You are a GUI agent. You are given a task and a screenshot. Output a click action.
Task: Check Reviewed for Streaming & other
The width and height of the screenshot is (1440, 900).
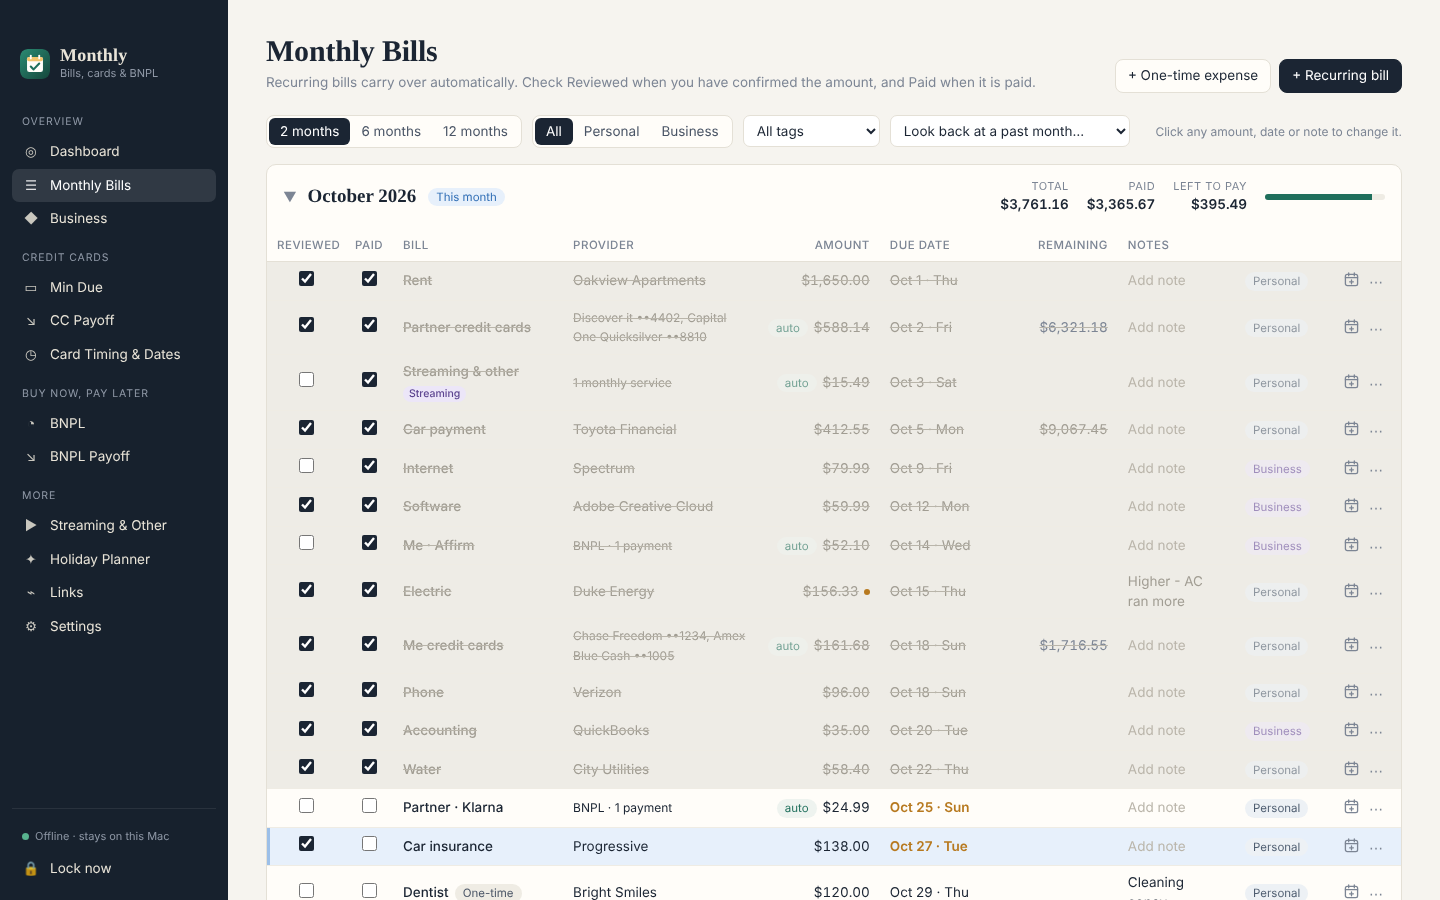[306, 380]
